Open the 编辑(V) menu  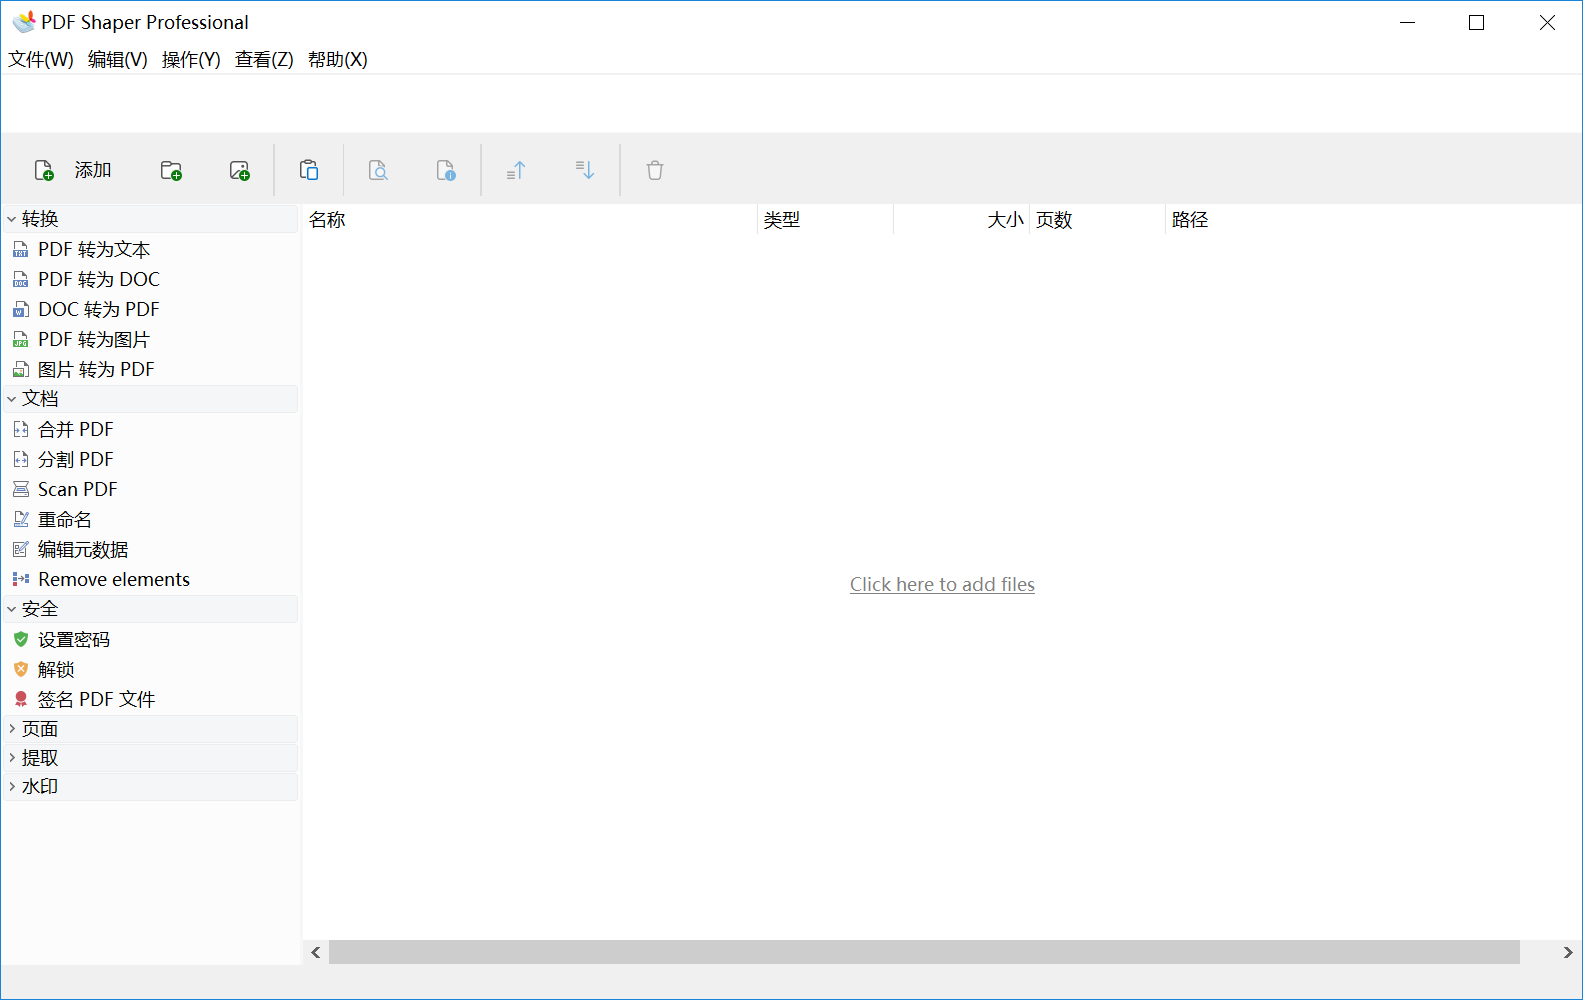(x=117, y=60)
